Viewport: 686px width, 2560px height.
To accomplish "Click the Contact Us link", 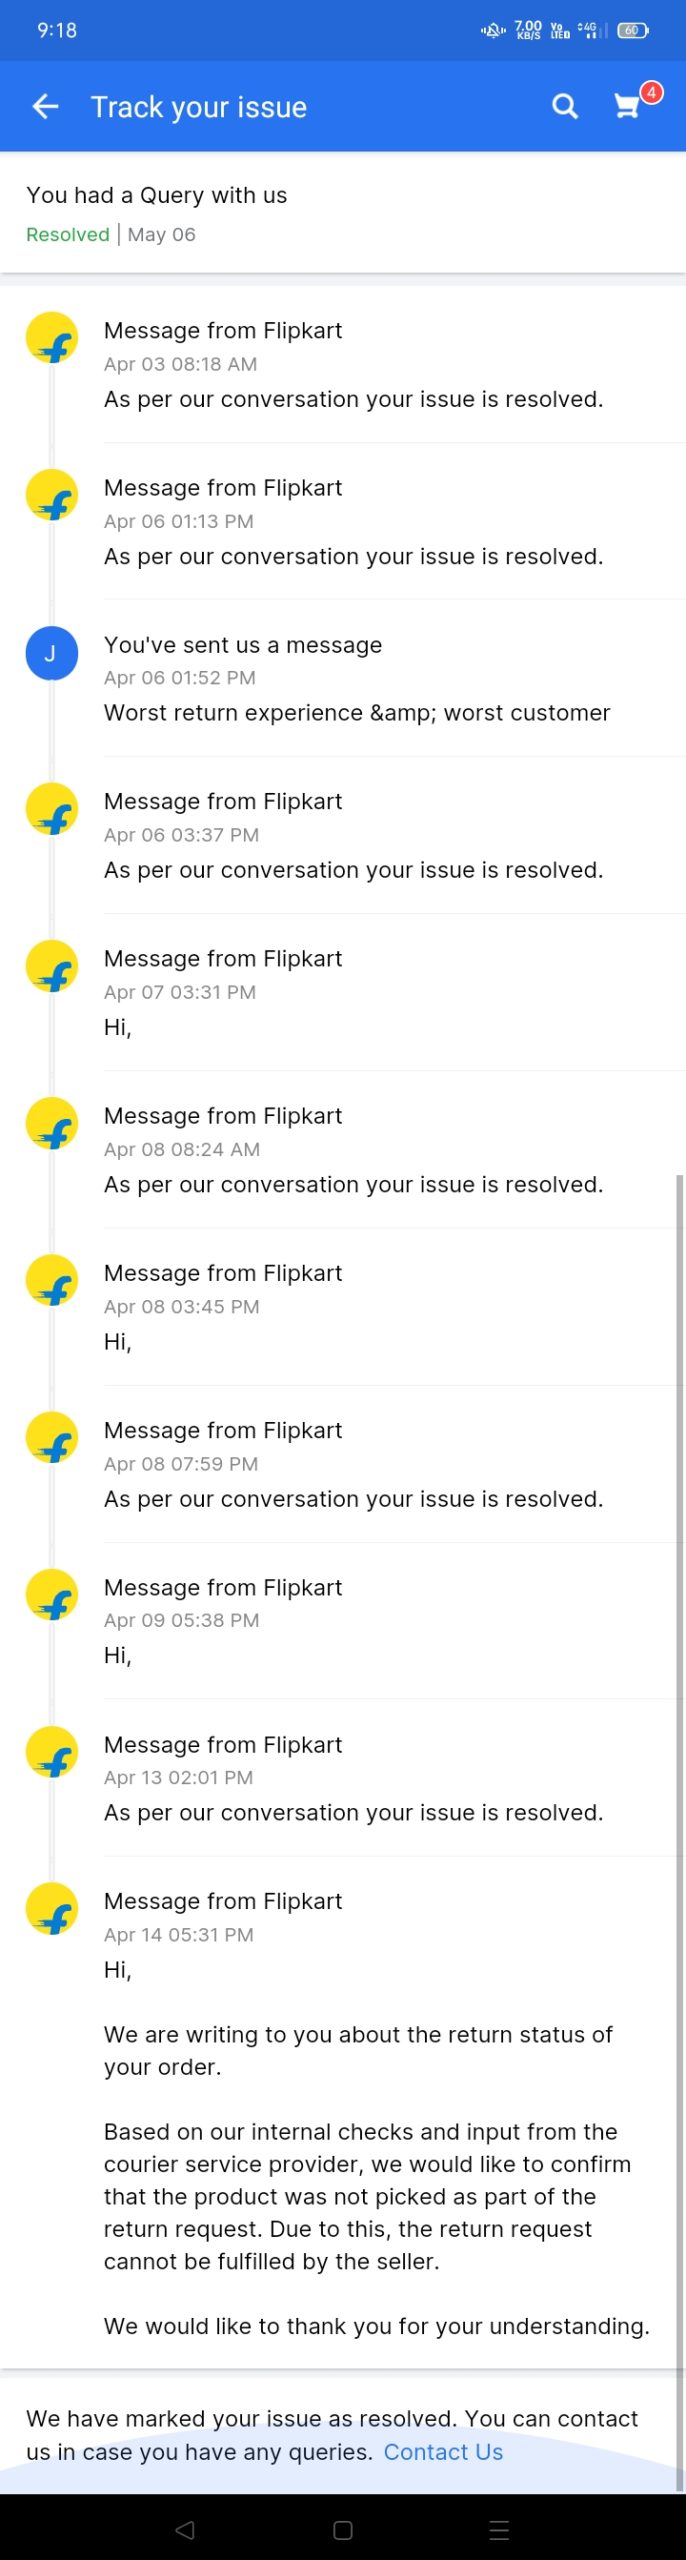I will pos(443,2451).
